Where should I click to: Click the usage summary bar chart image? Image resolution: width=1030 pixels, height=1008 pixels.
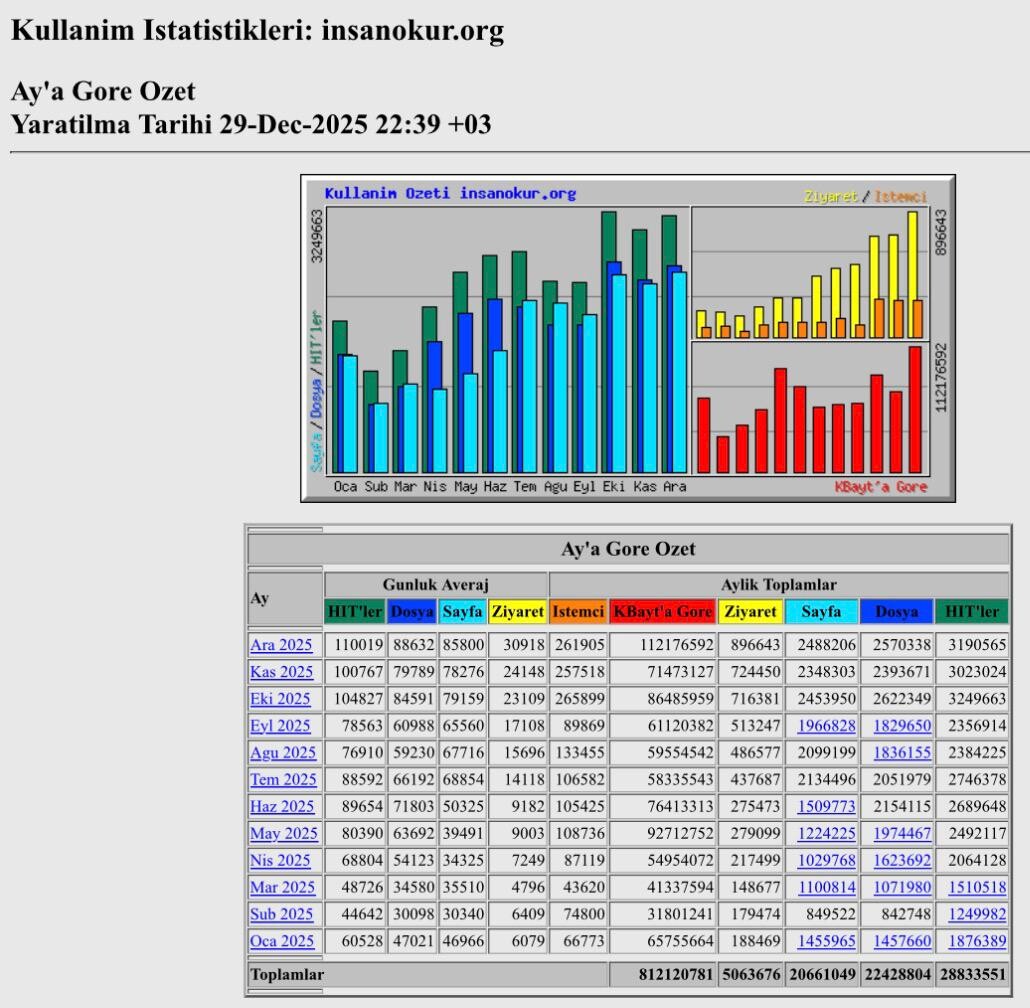(x=628, y=338)
